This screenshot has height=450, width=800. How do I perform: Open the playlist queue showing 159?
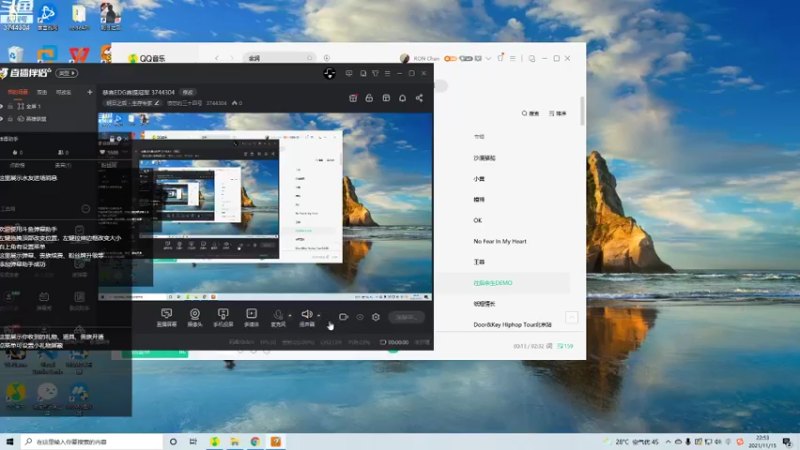565,346
